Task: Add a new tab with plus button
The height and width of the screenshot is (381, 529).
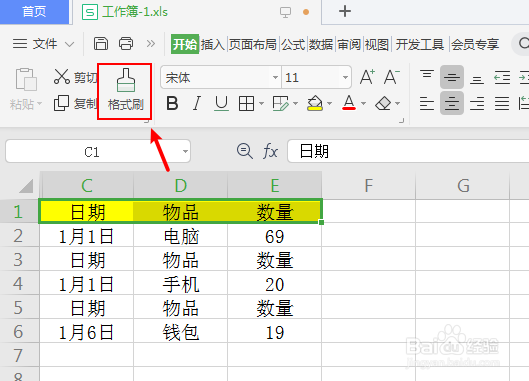Action: coord(345,11)
